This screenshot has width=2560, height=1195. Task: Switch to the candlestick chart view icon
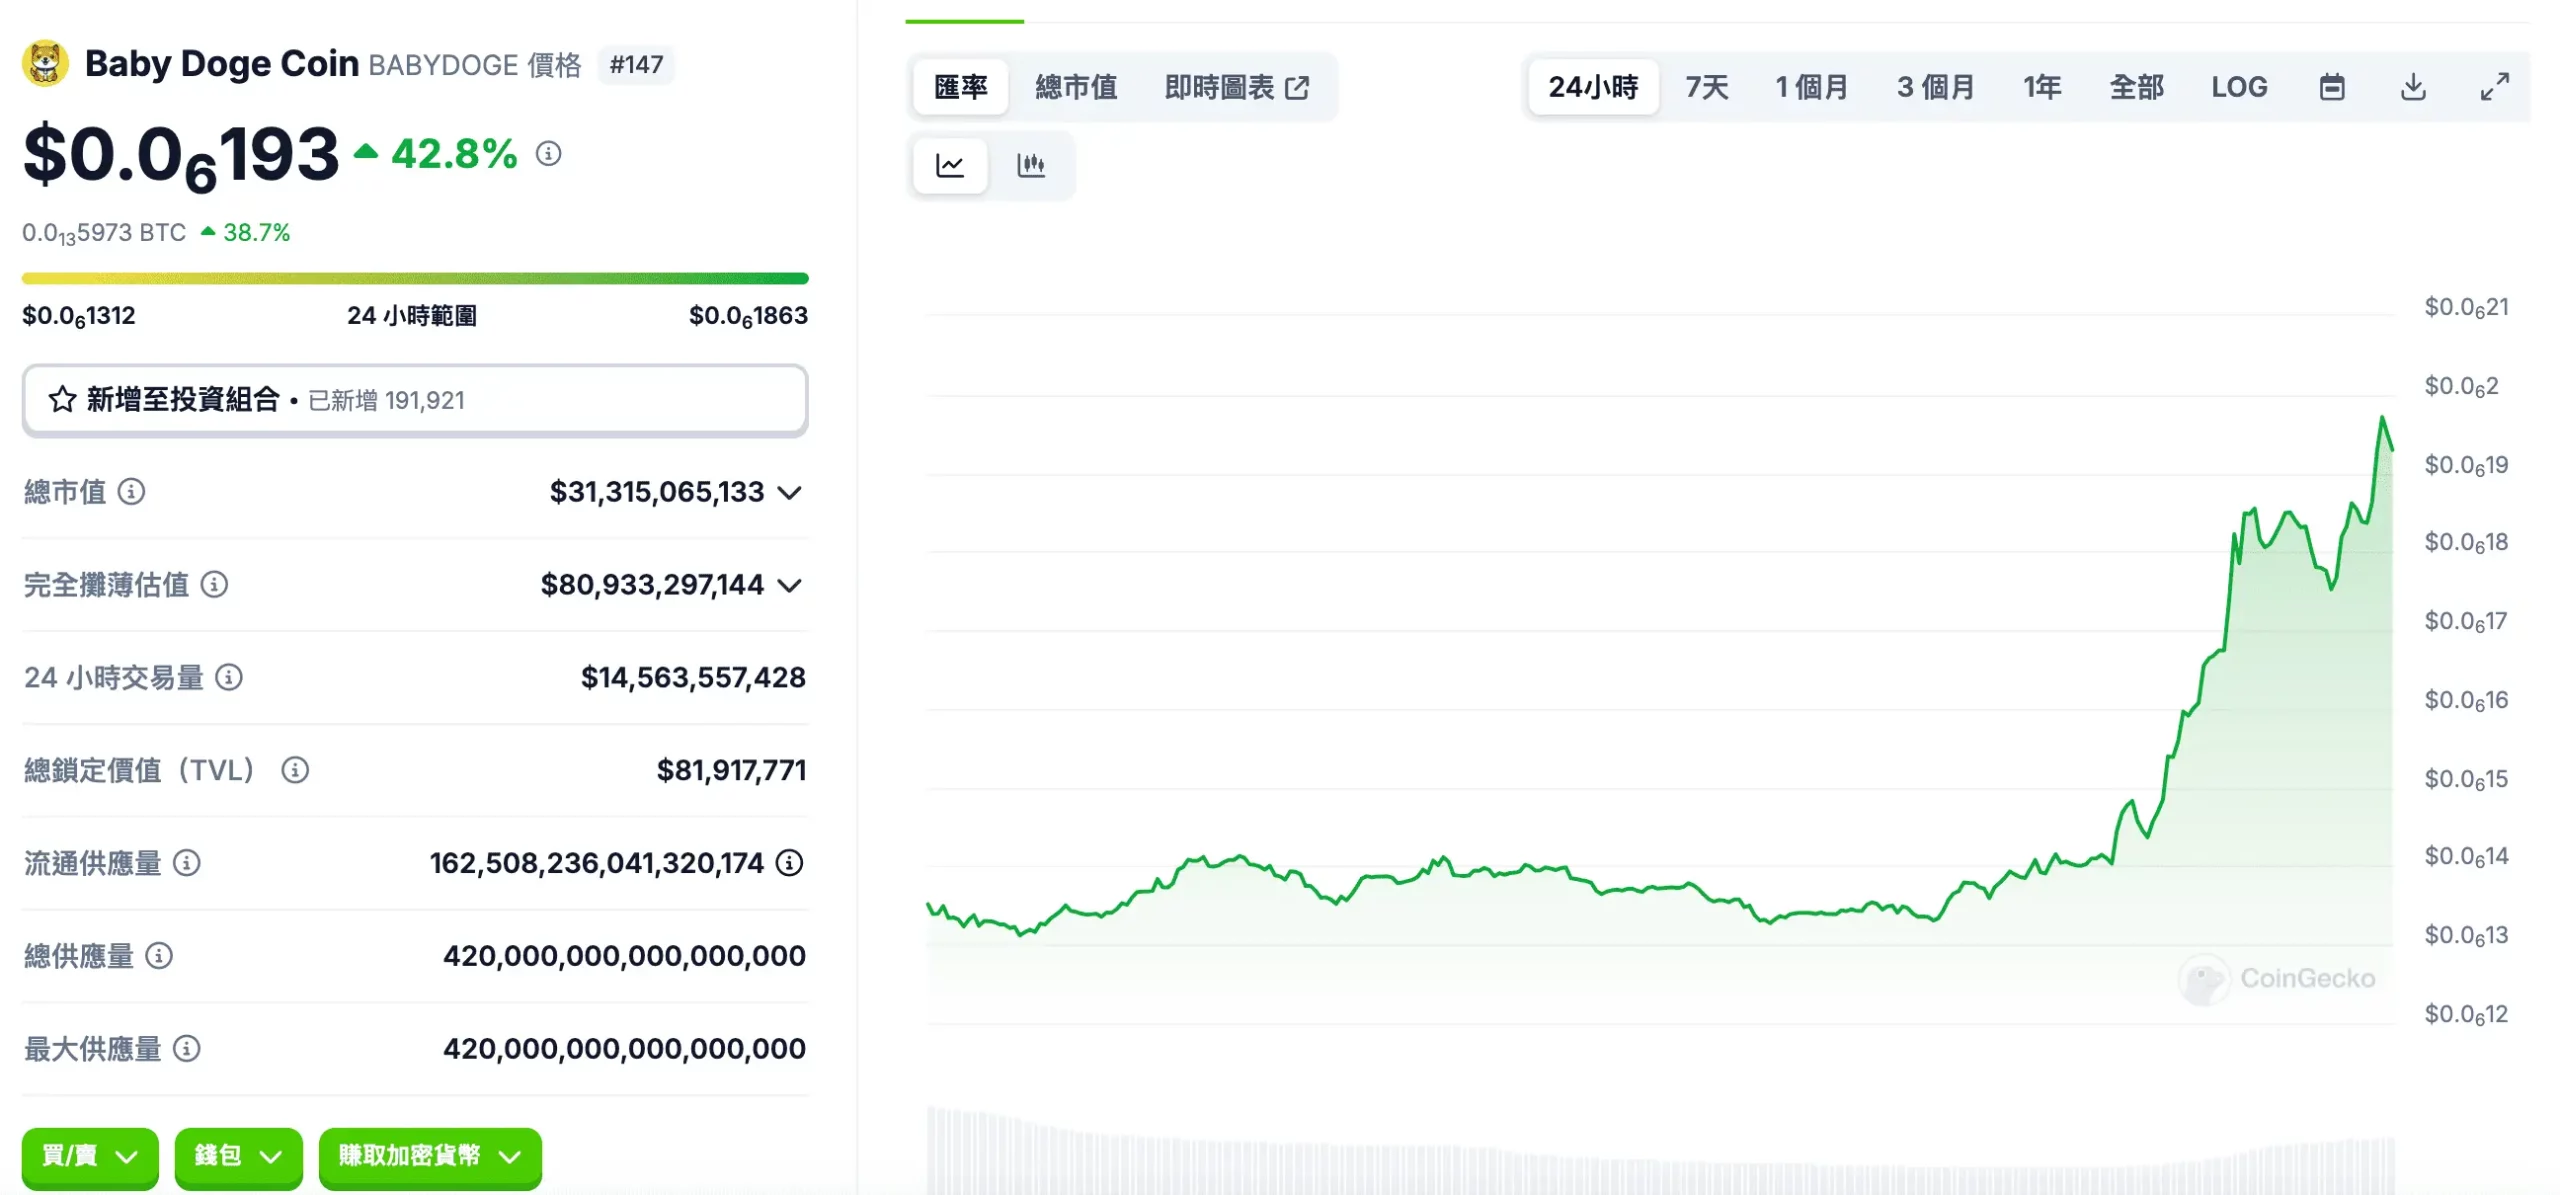pos(1030,165)
